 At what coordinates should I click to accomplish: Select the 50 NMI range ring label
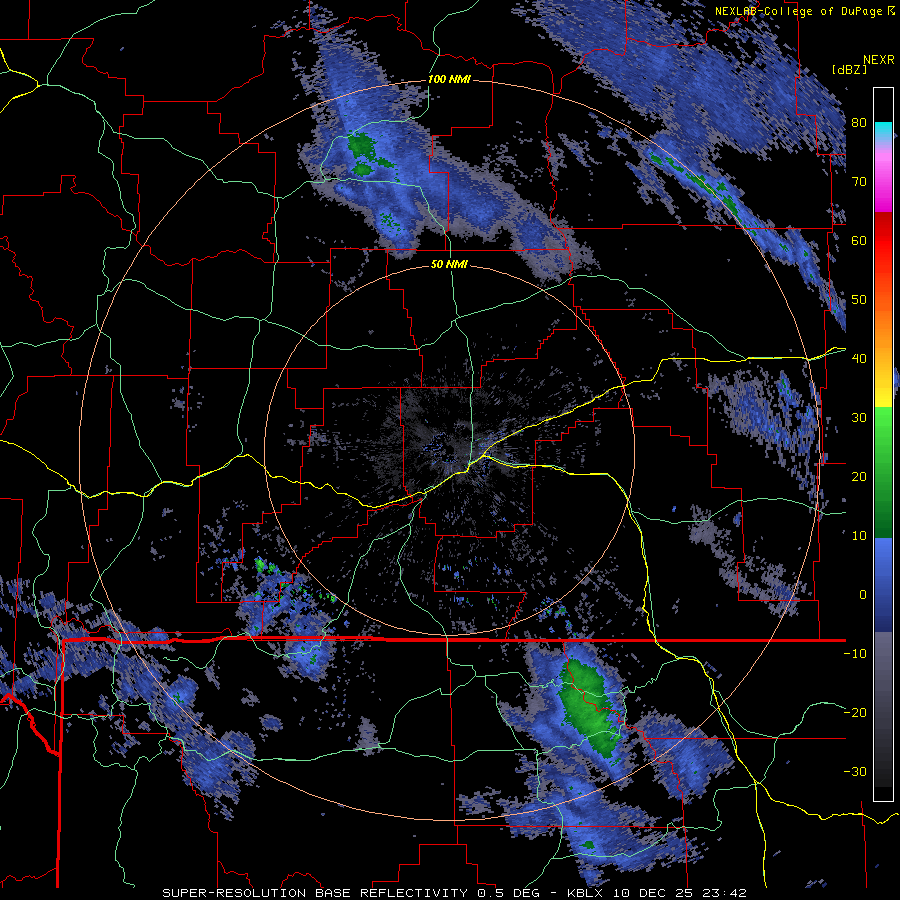(449, 265)
